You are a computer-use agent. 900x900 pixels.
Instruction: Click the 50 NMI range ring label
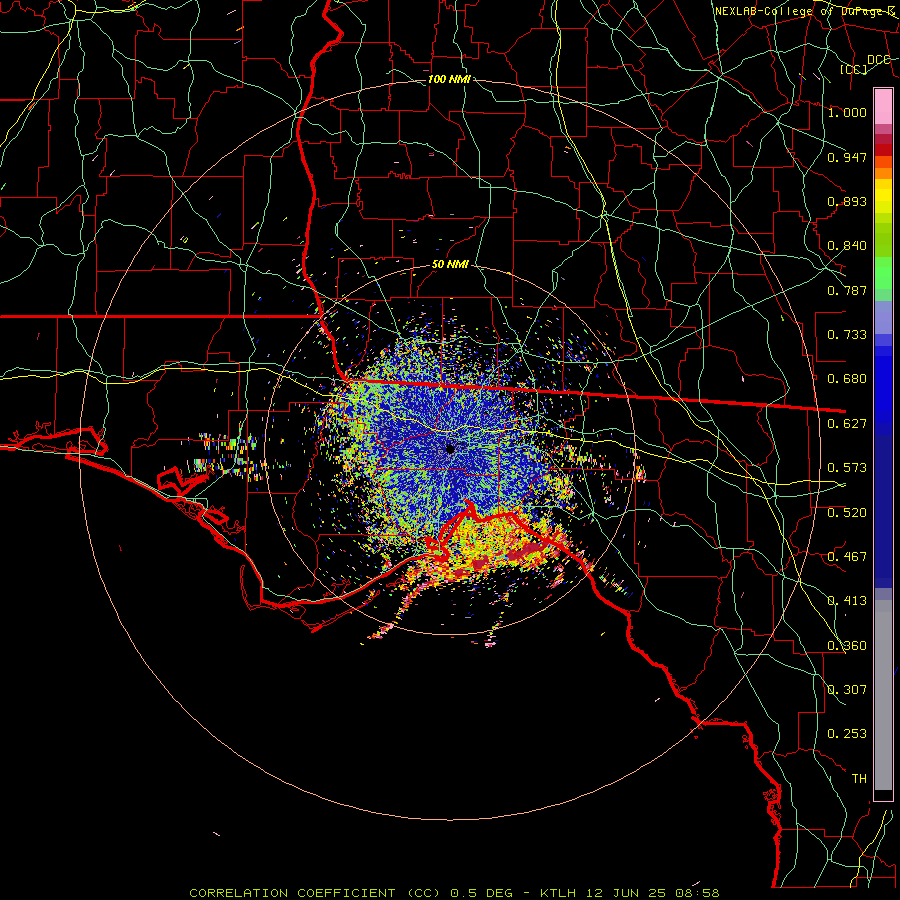pyautogui.click(x=450, y=265)
